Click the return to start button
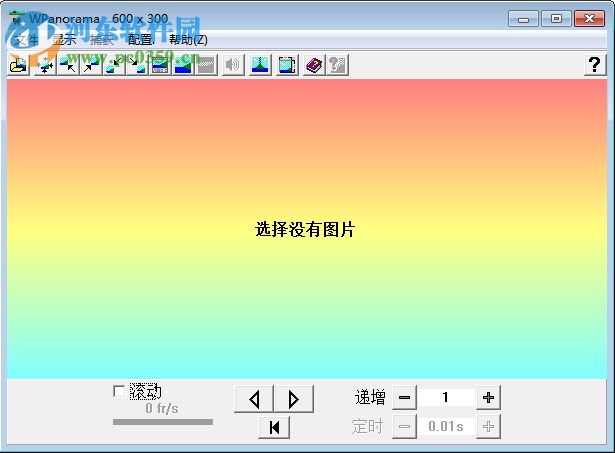This screenshot has width=615, height=453. pos(274,427)
